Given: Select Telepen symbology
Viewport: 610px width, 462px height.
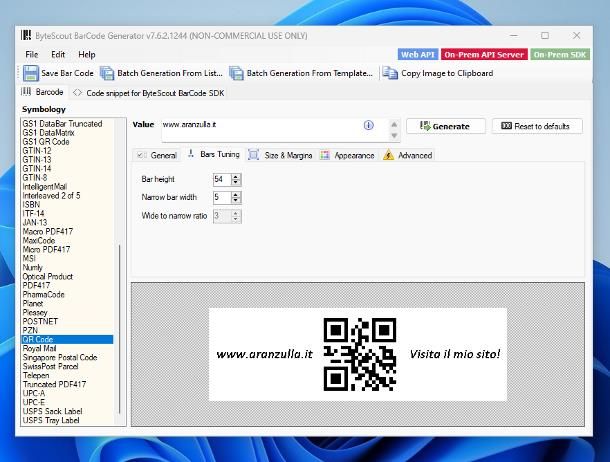Looking at the screenshot, I should [x=36, y=375].
